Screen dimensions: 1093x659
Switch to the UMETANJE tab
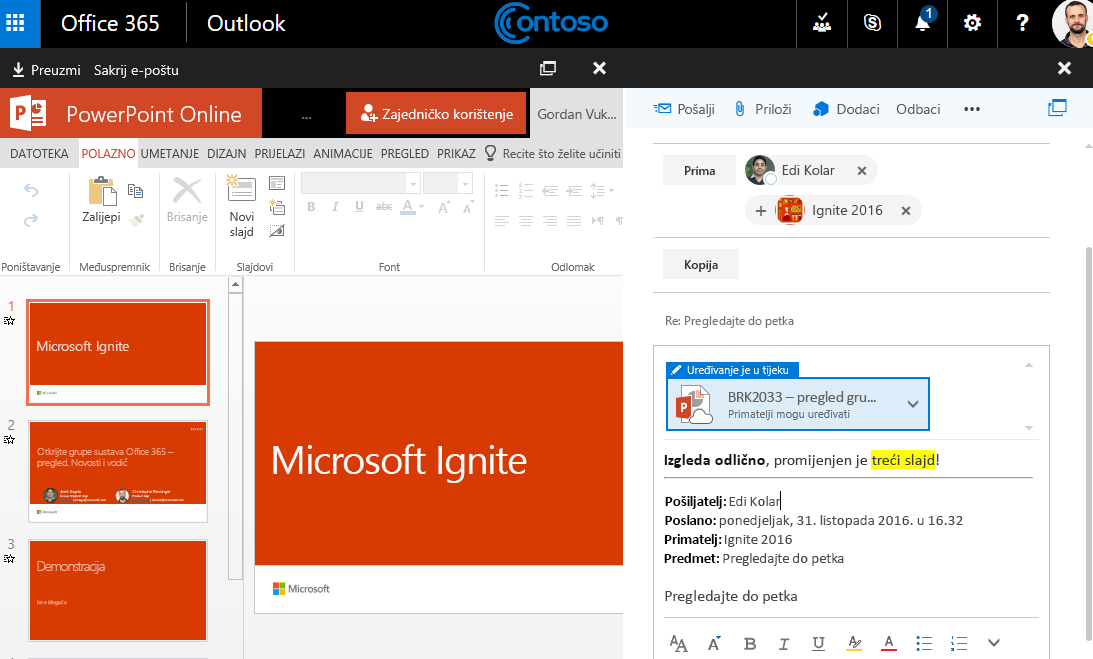[x=169, y=153]
